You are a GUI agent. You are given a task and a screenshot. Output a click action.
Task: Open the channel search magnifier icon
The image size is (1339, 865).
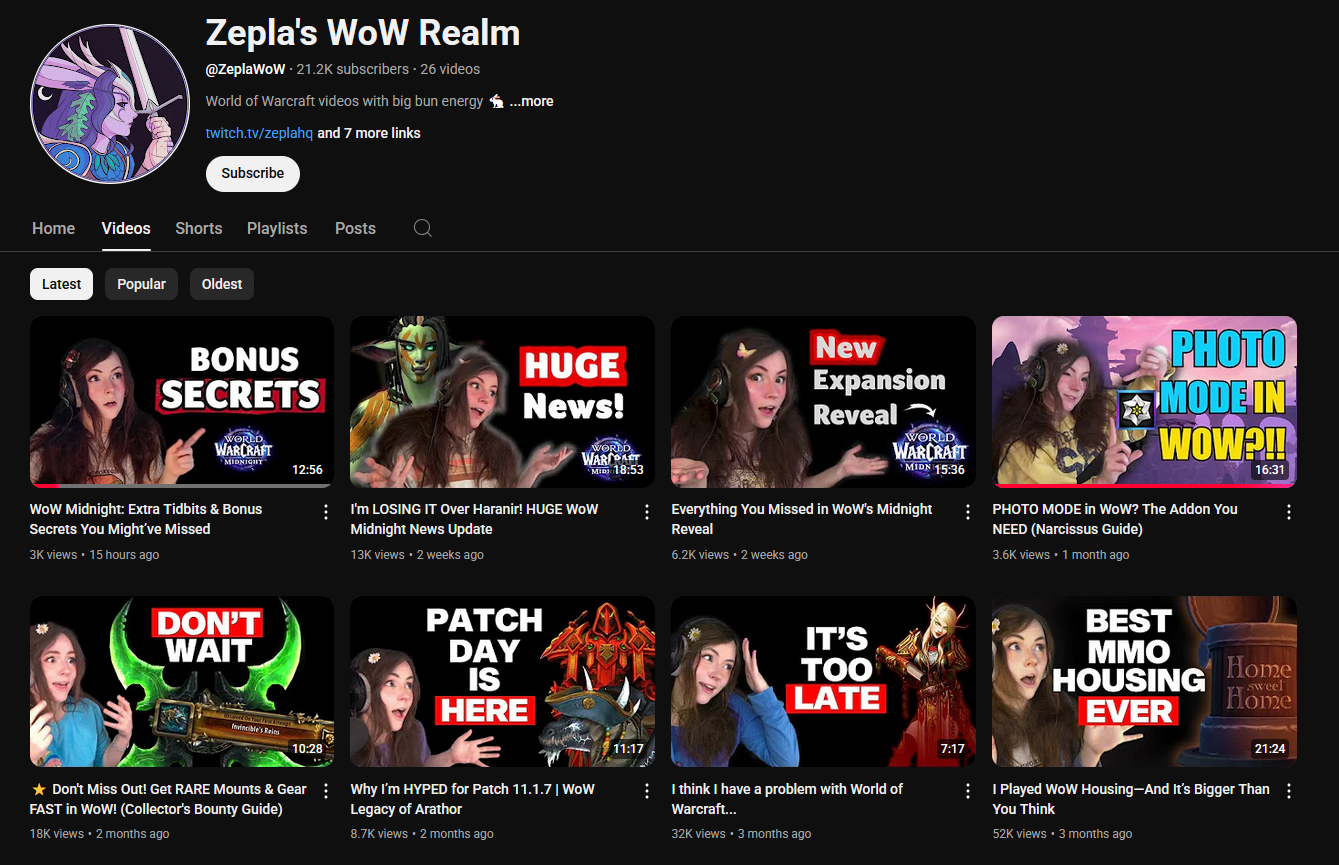(x=423, y=228)
